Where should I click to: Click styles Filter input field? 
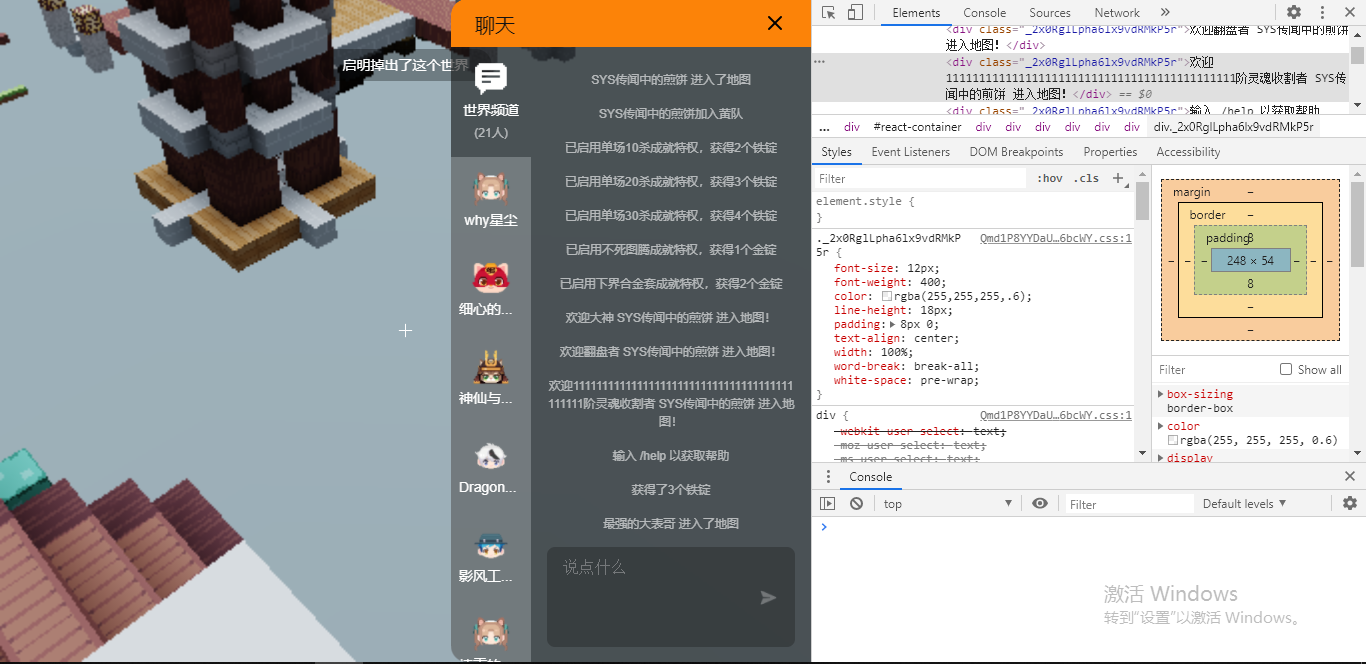(x=920, y=178)
